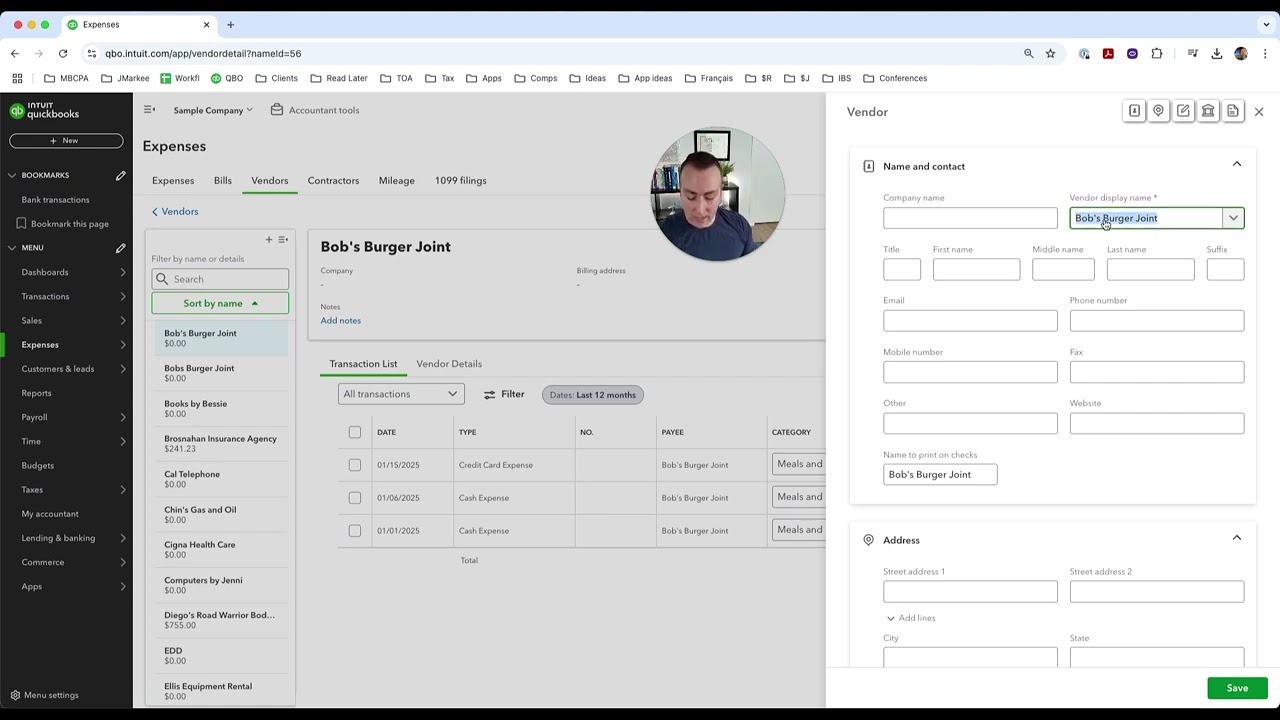Bookmark this page with star icon

pos(1050,53)
